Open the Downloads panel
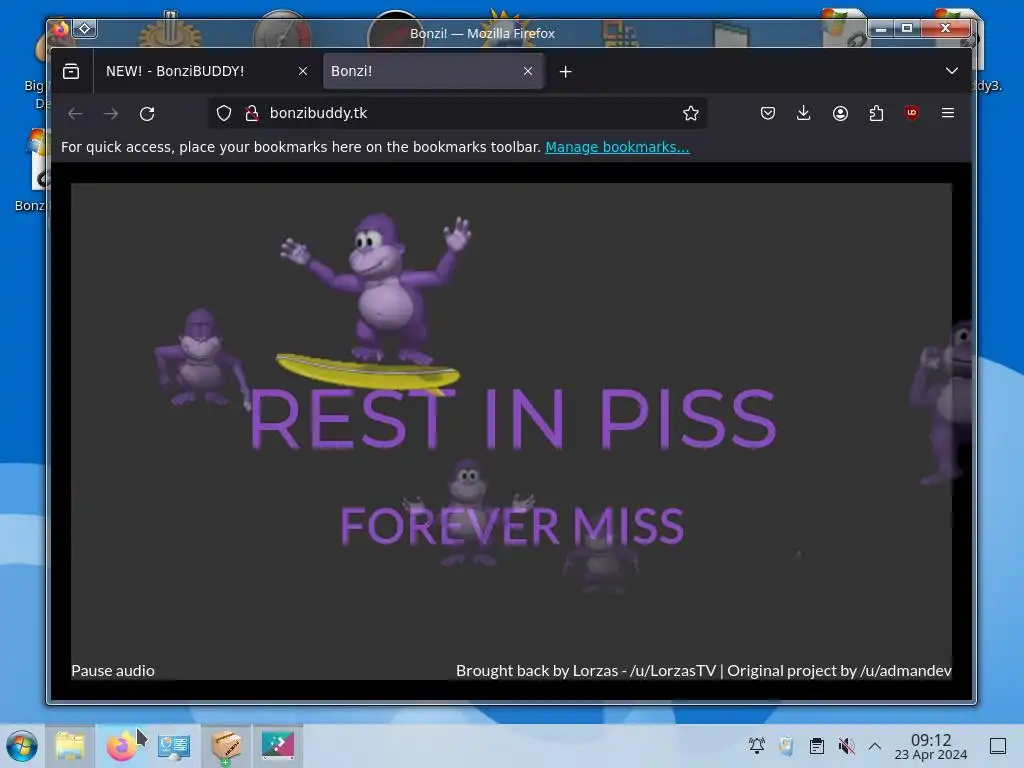The width and height of the screenshot is (1024, 768). pyautogui.click(x=804, y=113)
